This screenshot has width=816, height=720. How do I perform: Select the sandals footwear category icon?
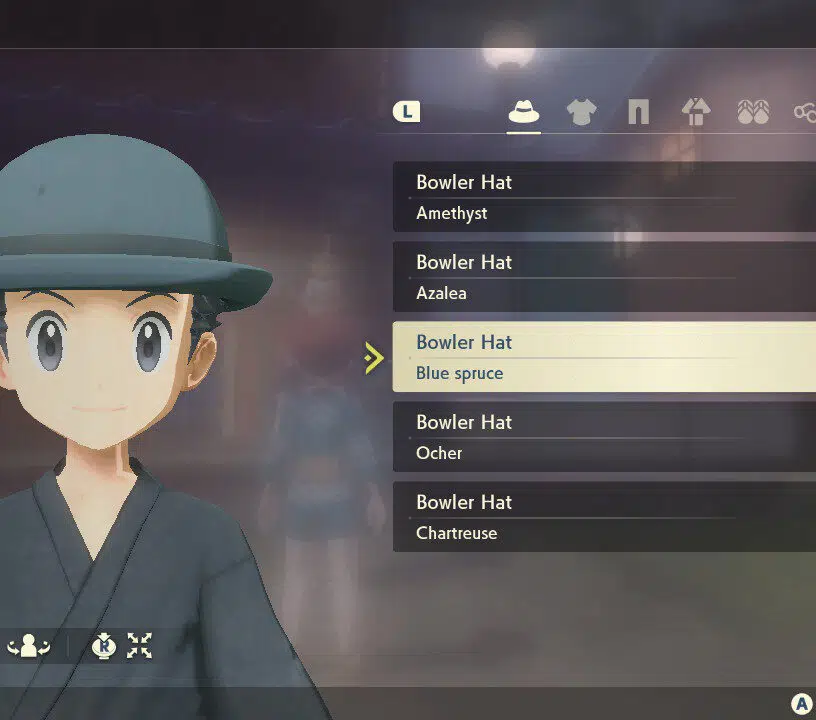[x=753, y=113]
